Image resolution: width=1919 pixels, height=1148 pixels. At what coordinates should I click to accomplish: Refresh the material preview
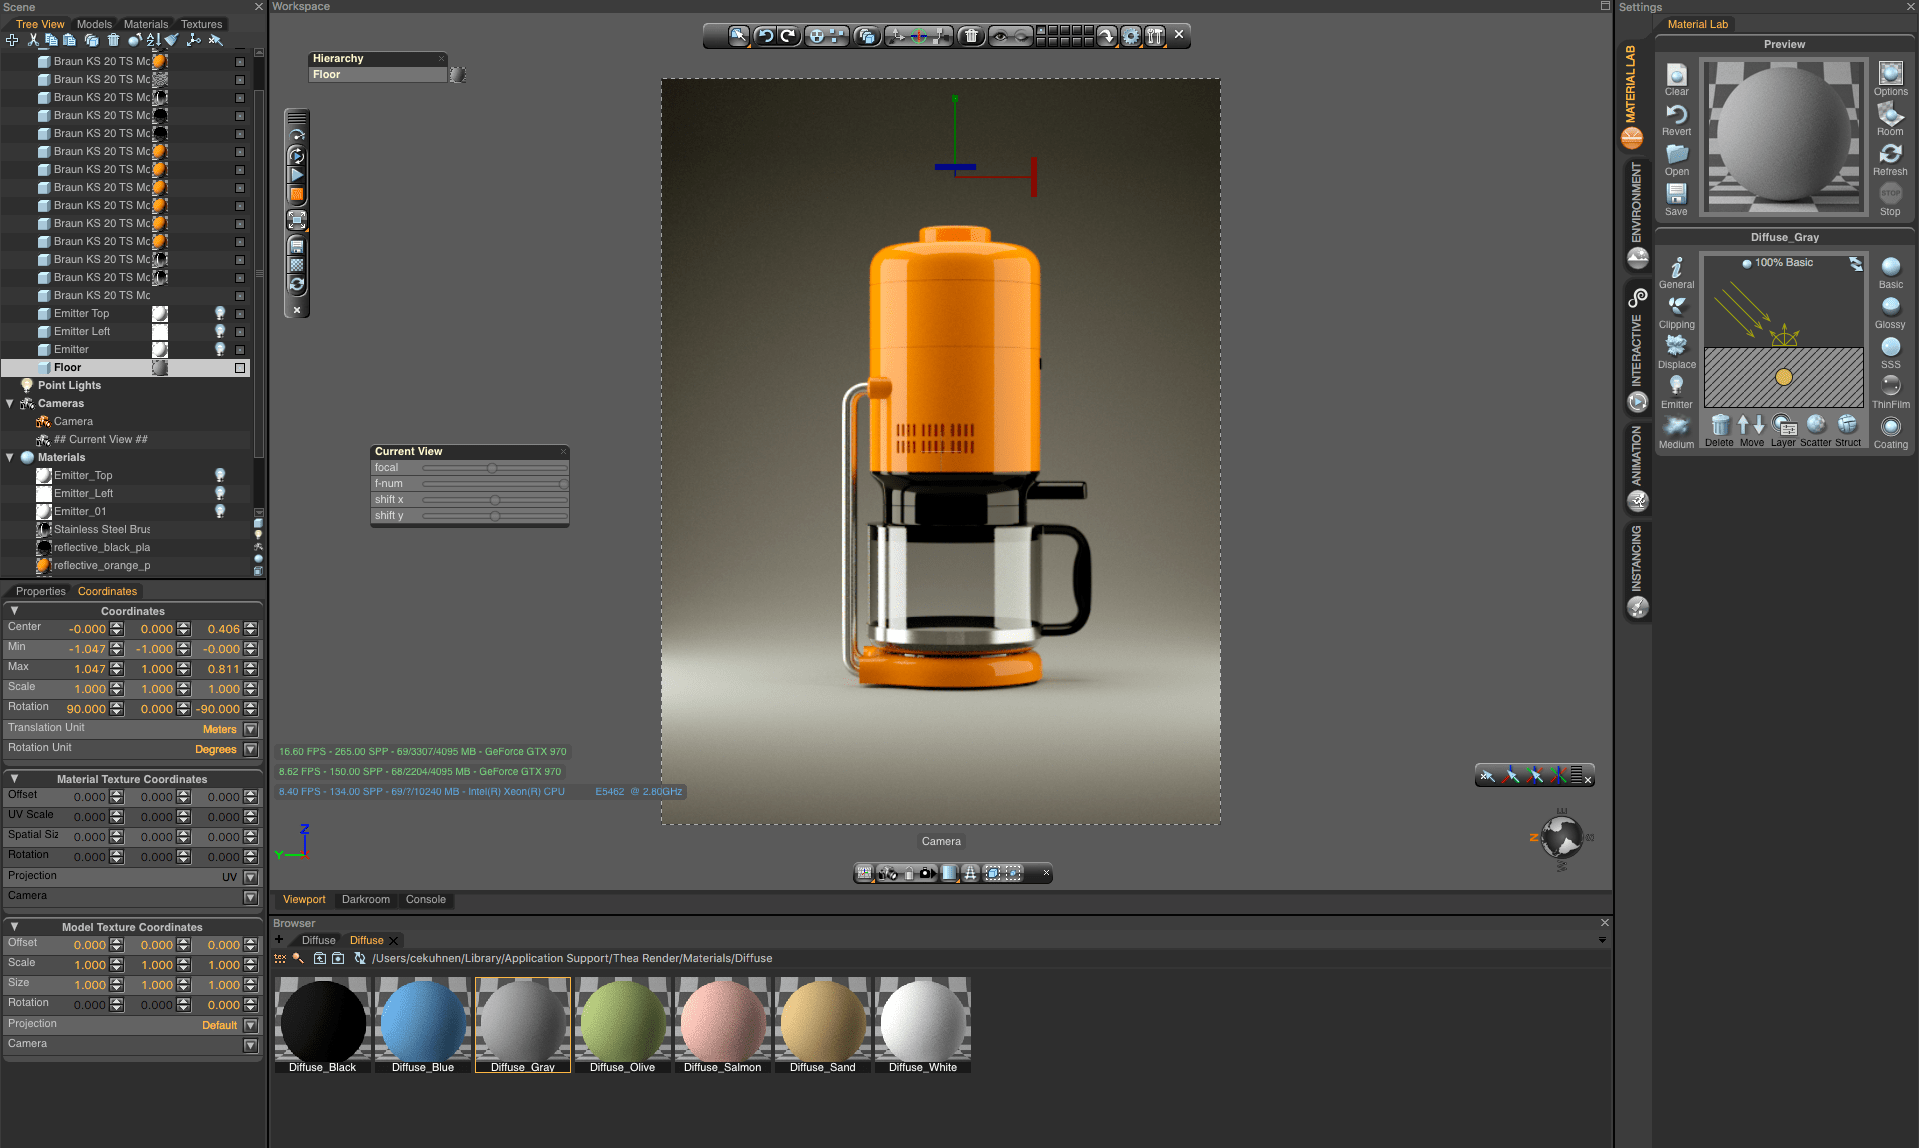(1890, 160)
